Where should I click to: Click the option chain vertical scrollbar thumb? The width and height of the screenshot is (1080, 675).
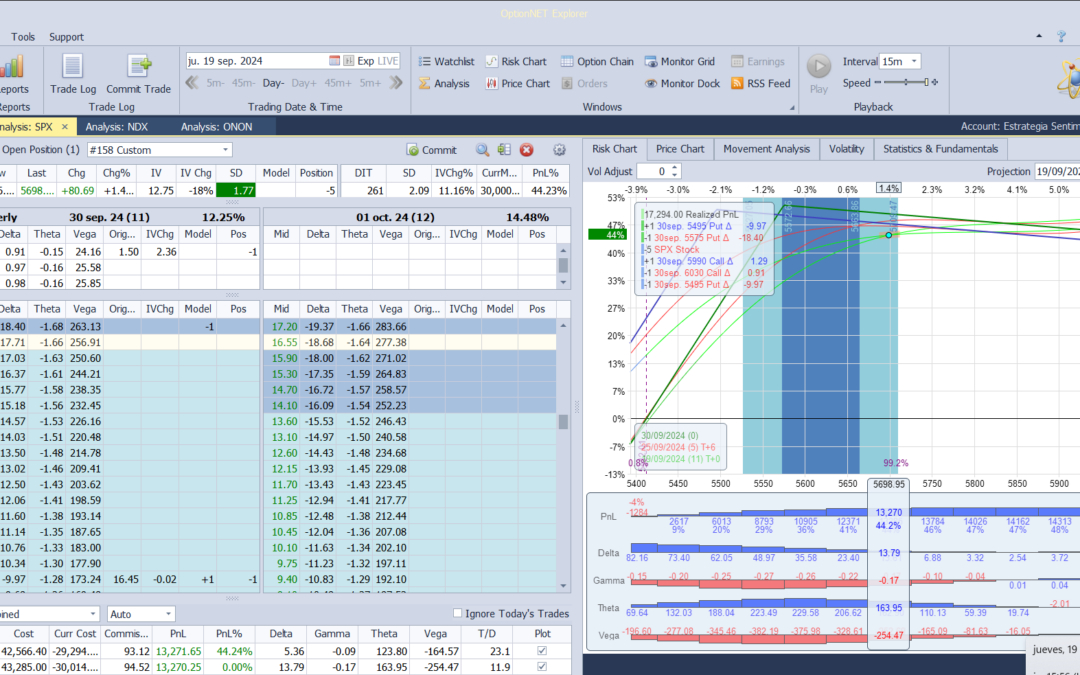(x=563, y=422)
